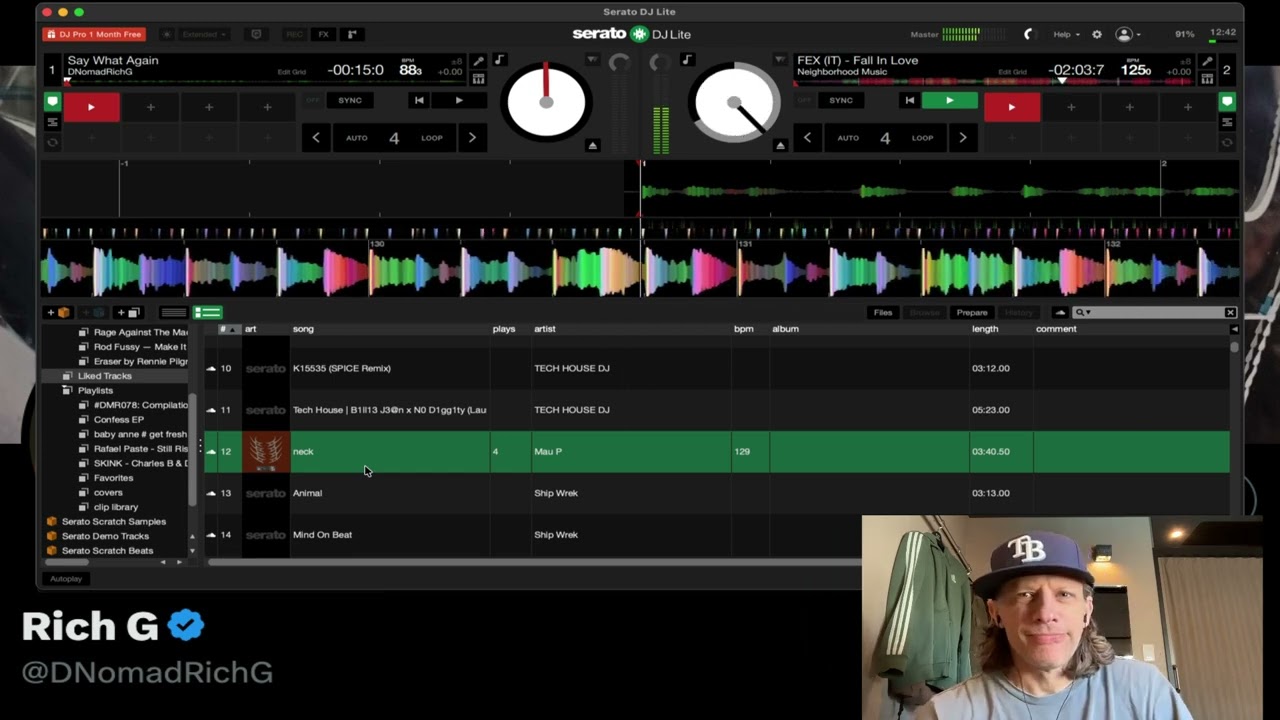
Task: Select Liked Tracks in sidebar
Action: point(105,376)
